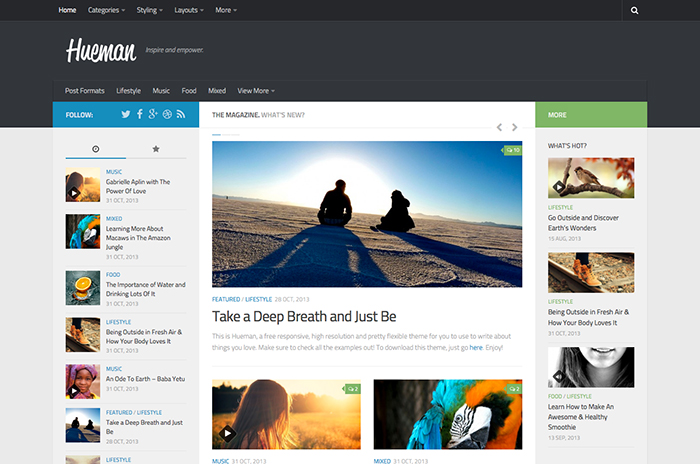Open sidebar 'Take a Deep Breath and Just Be'

pos(144,427)
